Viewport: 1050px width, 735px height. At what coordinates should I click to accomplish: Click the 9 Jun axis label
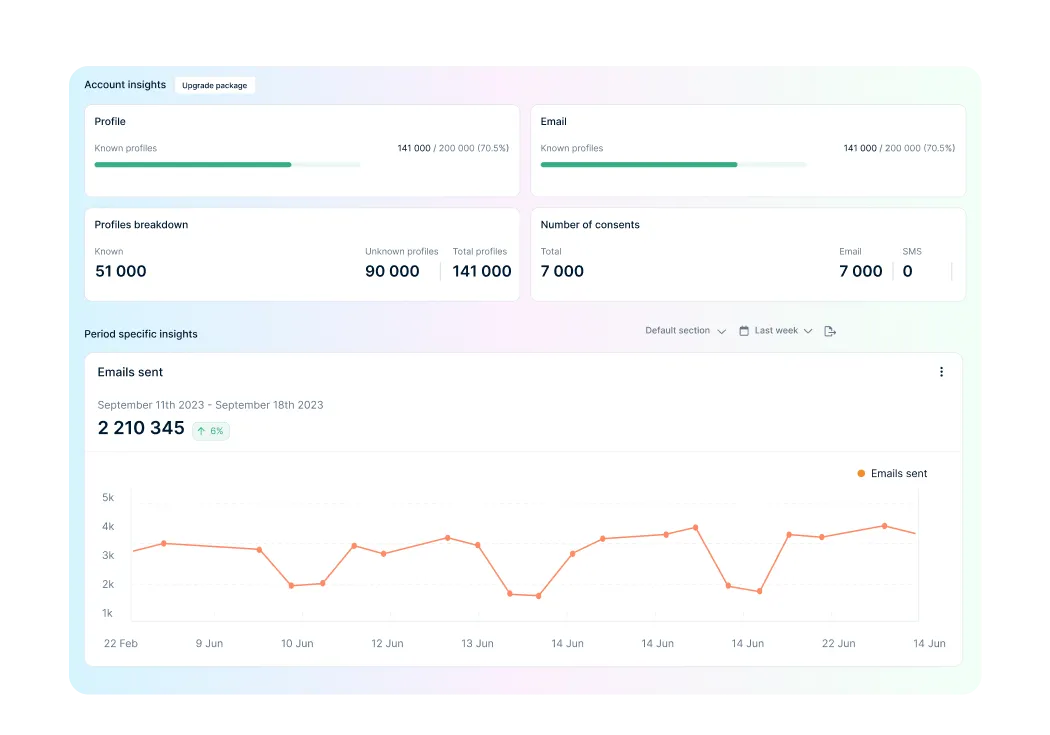click(209, 643)
